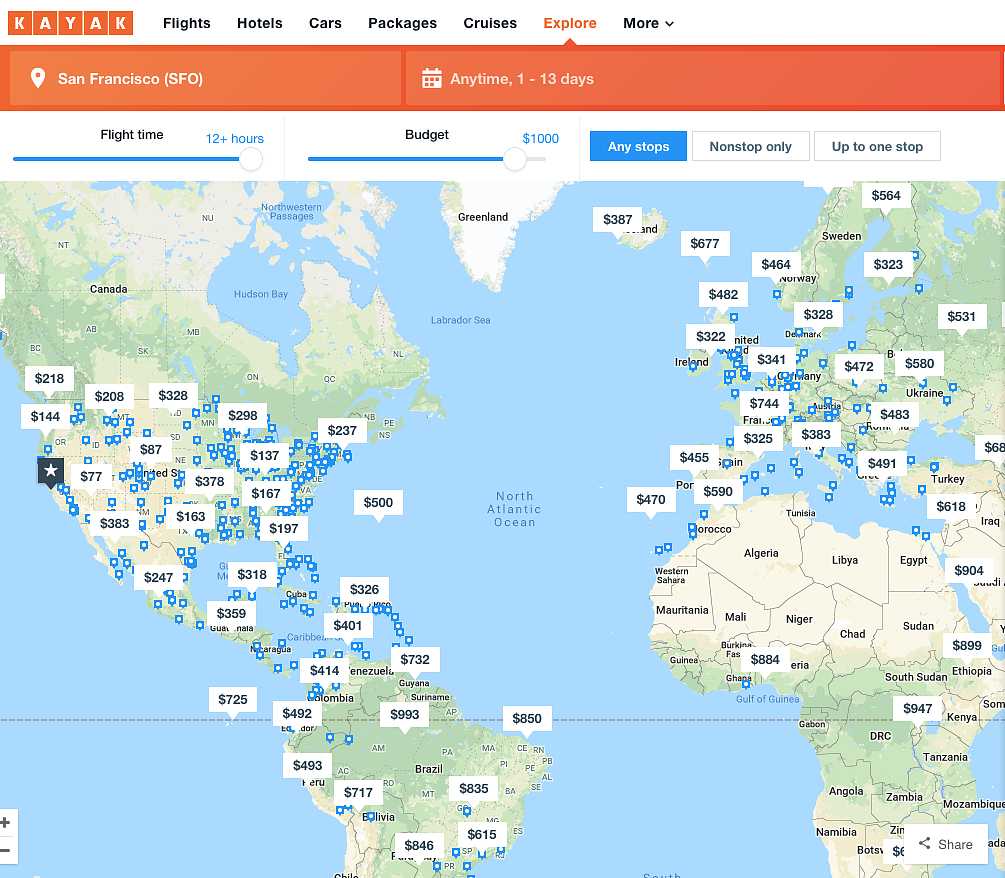Screen dimensions: 1005x878
Task: Click a flight price pin near Hawaii area
Action: (91, 477)
